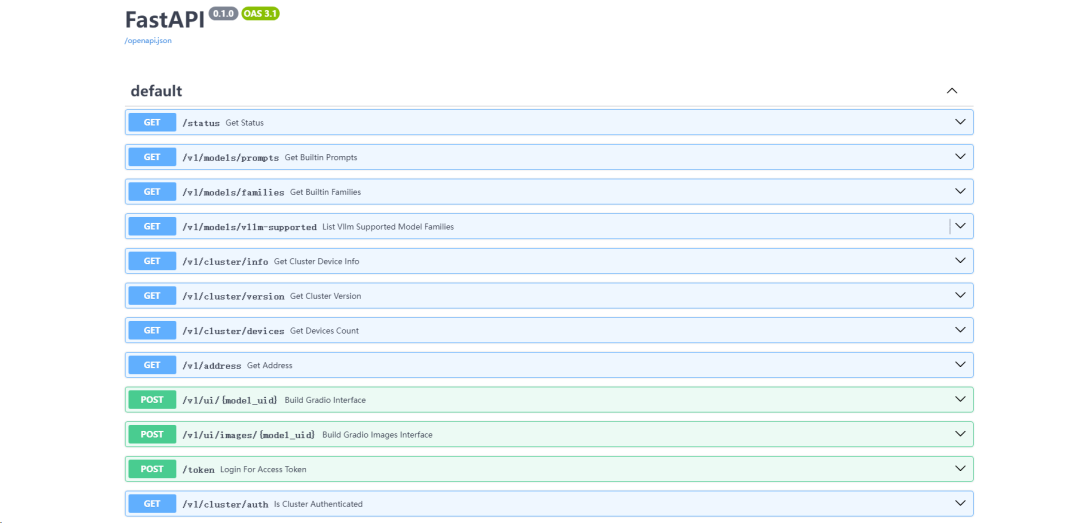
Task: Click the Login For Access Token description
Action: coord(263,470)
